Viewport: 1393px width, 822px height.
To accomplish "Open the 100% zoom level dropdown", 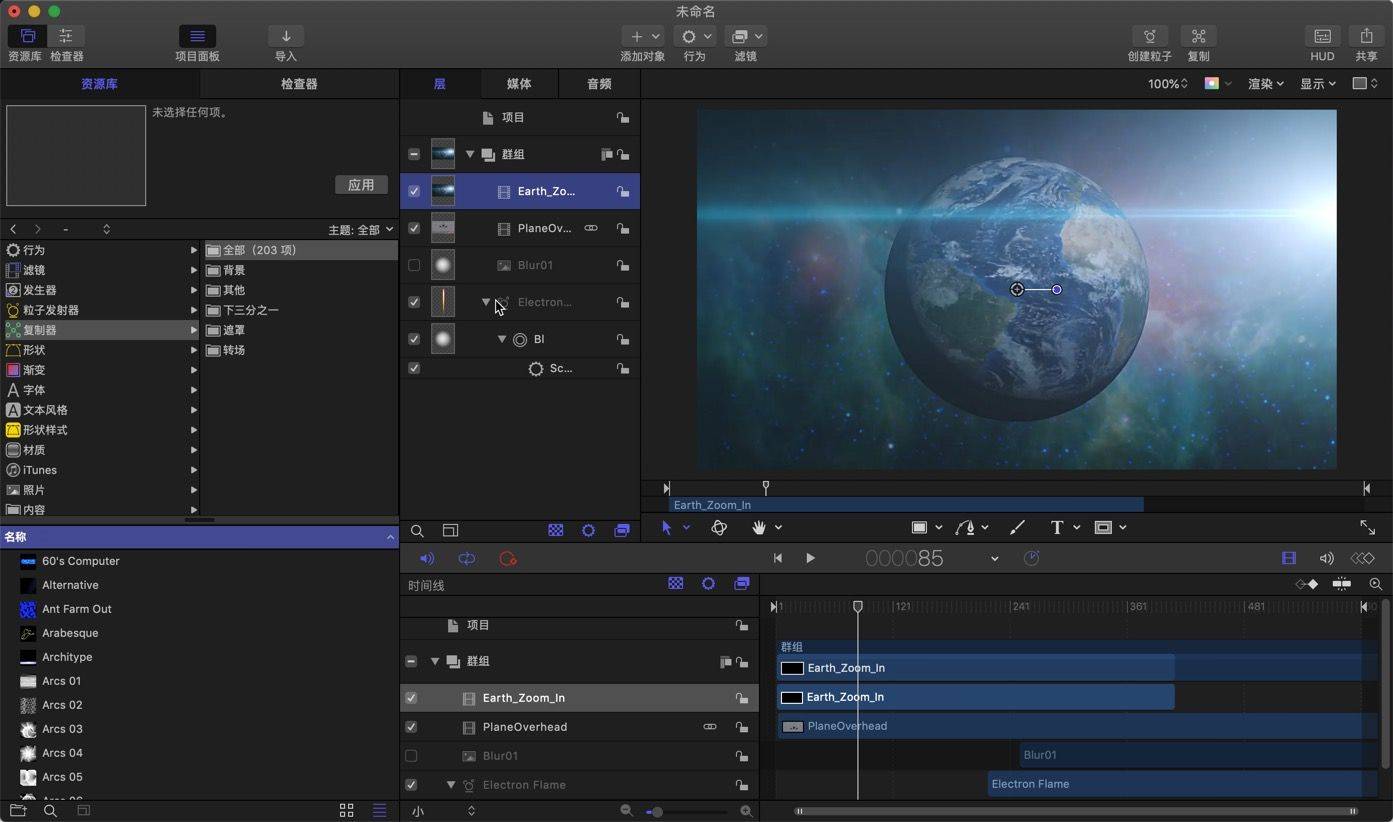I will (1165, 84).
